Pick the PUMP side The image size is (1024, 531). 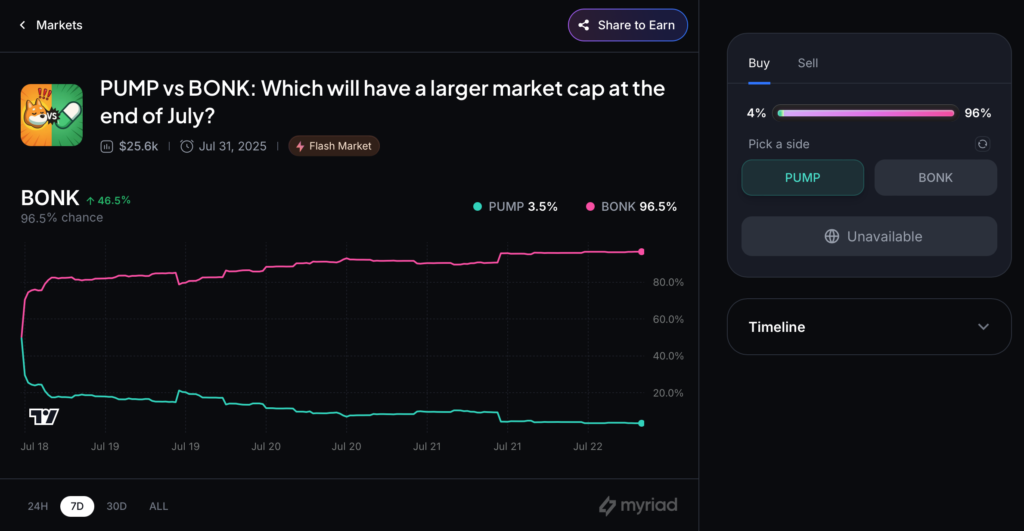(x=802, y=178)
